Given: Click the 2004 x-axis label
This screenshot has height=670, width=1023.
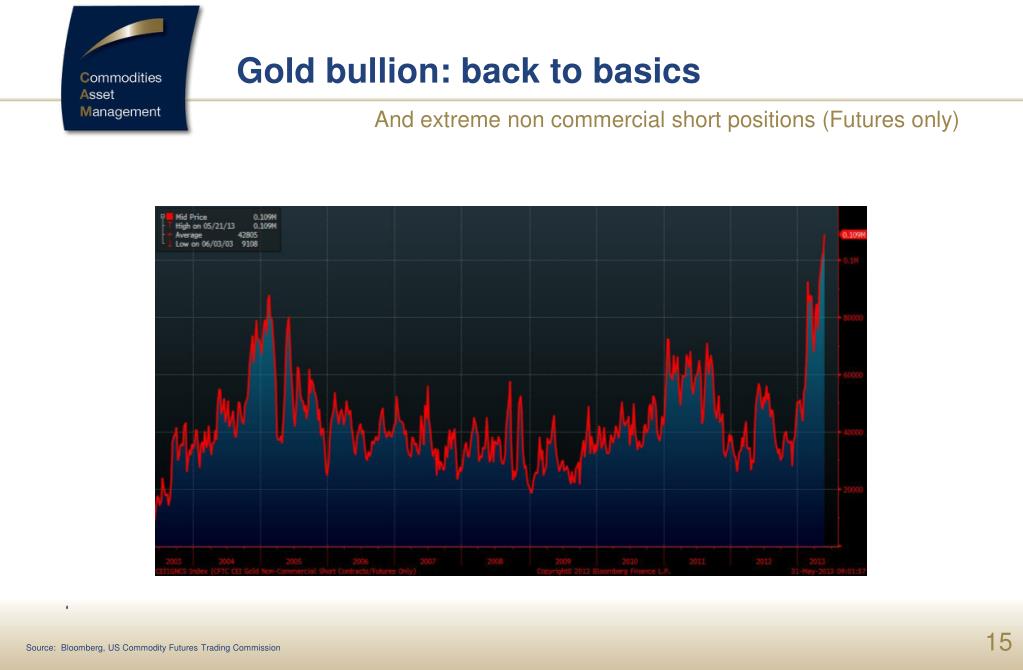Looking at the screenshot, I should (226, 561).
